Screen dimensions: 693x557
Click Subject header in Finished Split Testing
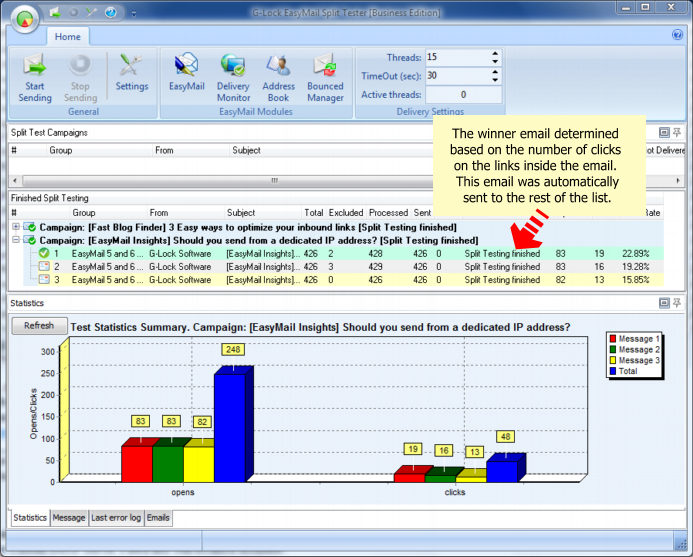[241, 213]
